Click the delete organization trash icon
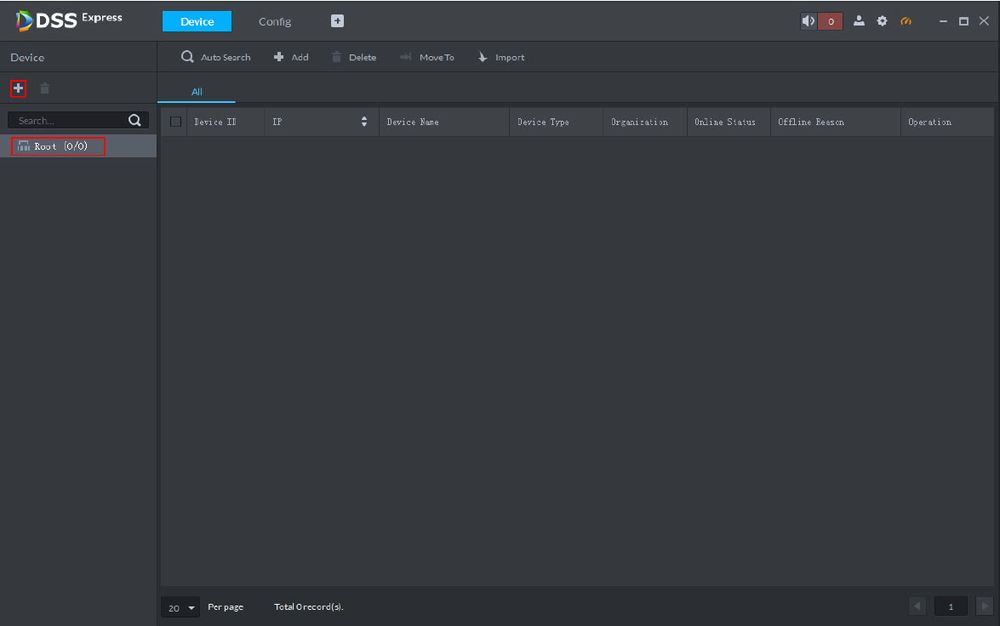Viewport: 1000px width, 626px height. pyautogui.click(x=45, y=88)
